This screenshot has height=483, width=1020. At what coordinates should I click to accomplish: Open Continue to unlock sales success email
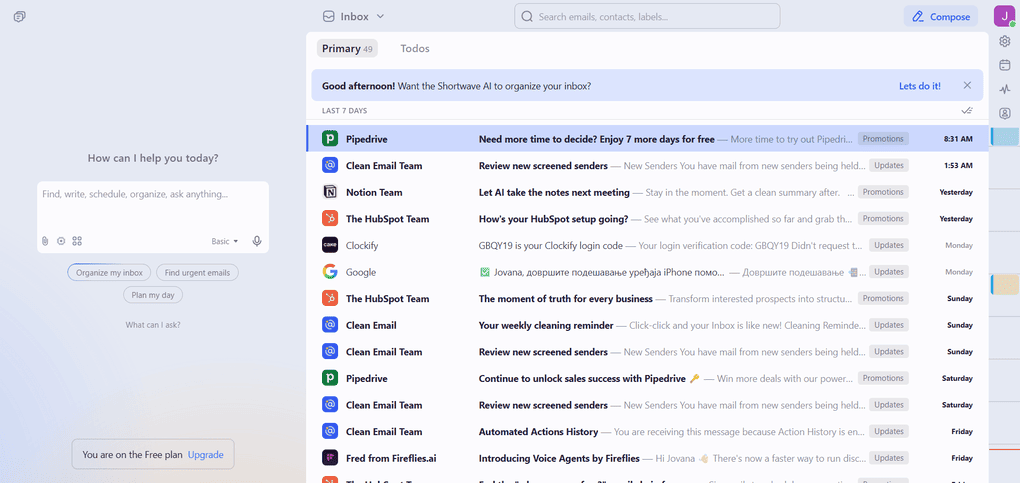(647, 378)
